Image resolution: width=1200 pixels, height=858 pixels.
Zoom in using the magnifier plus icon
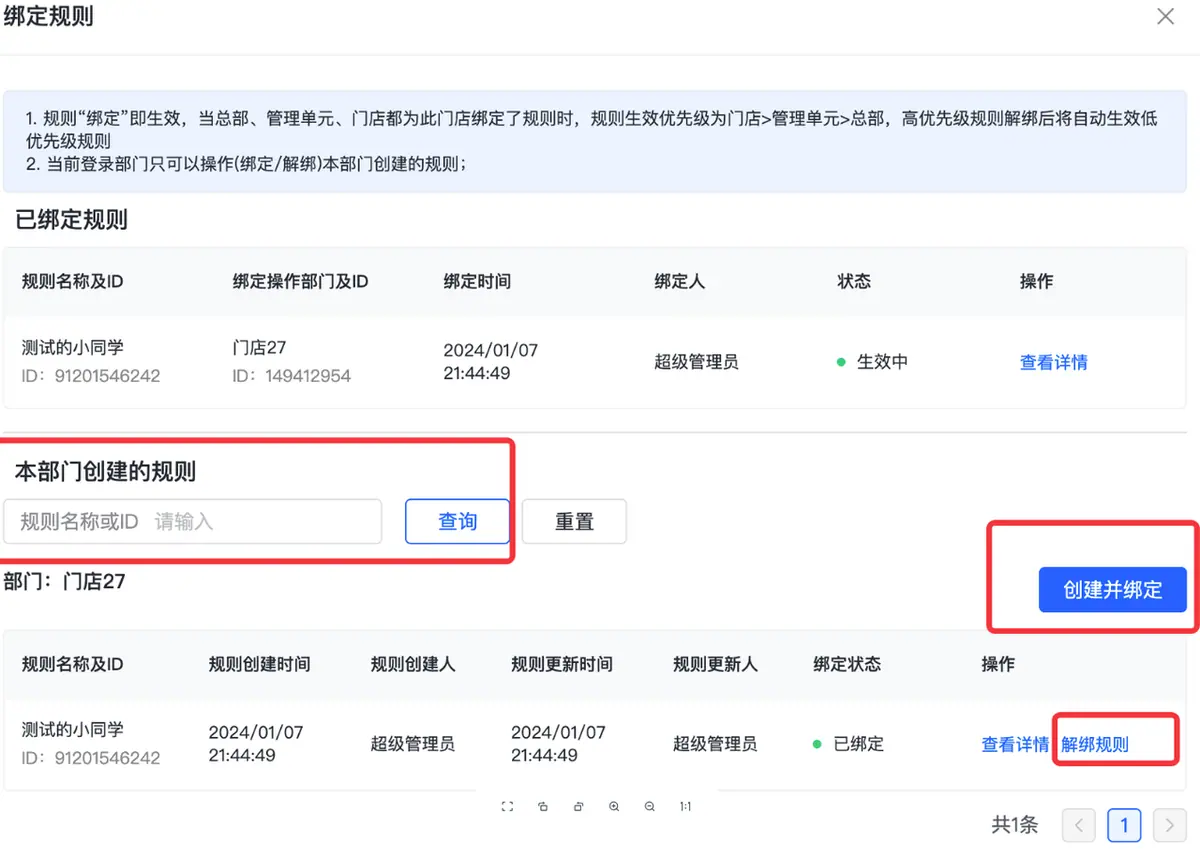tap(614, 807)
